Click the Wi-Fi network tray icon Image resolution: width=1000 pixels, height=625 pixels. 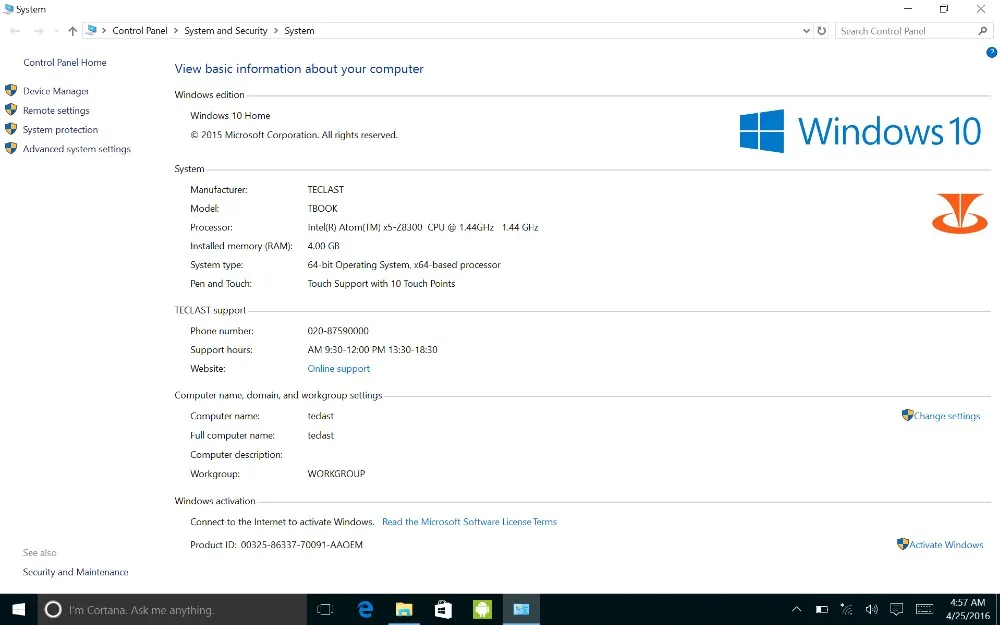pyautogui.click(x=846, y=610)
